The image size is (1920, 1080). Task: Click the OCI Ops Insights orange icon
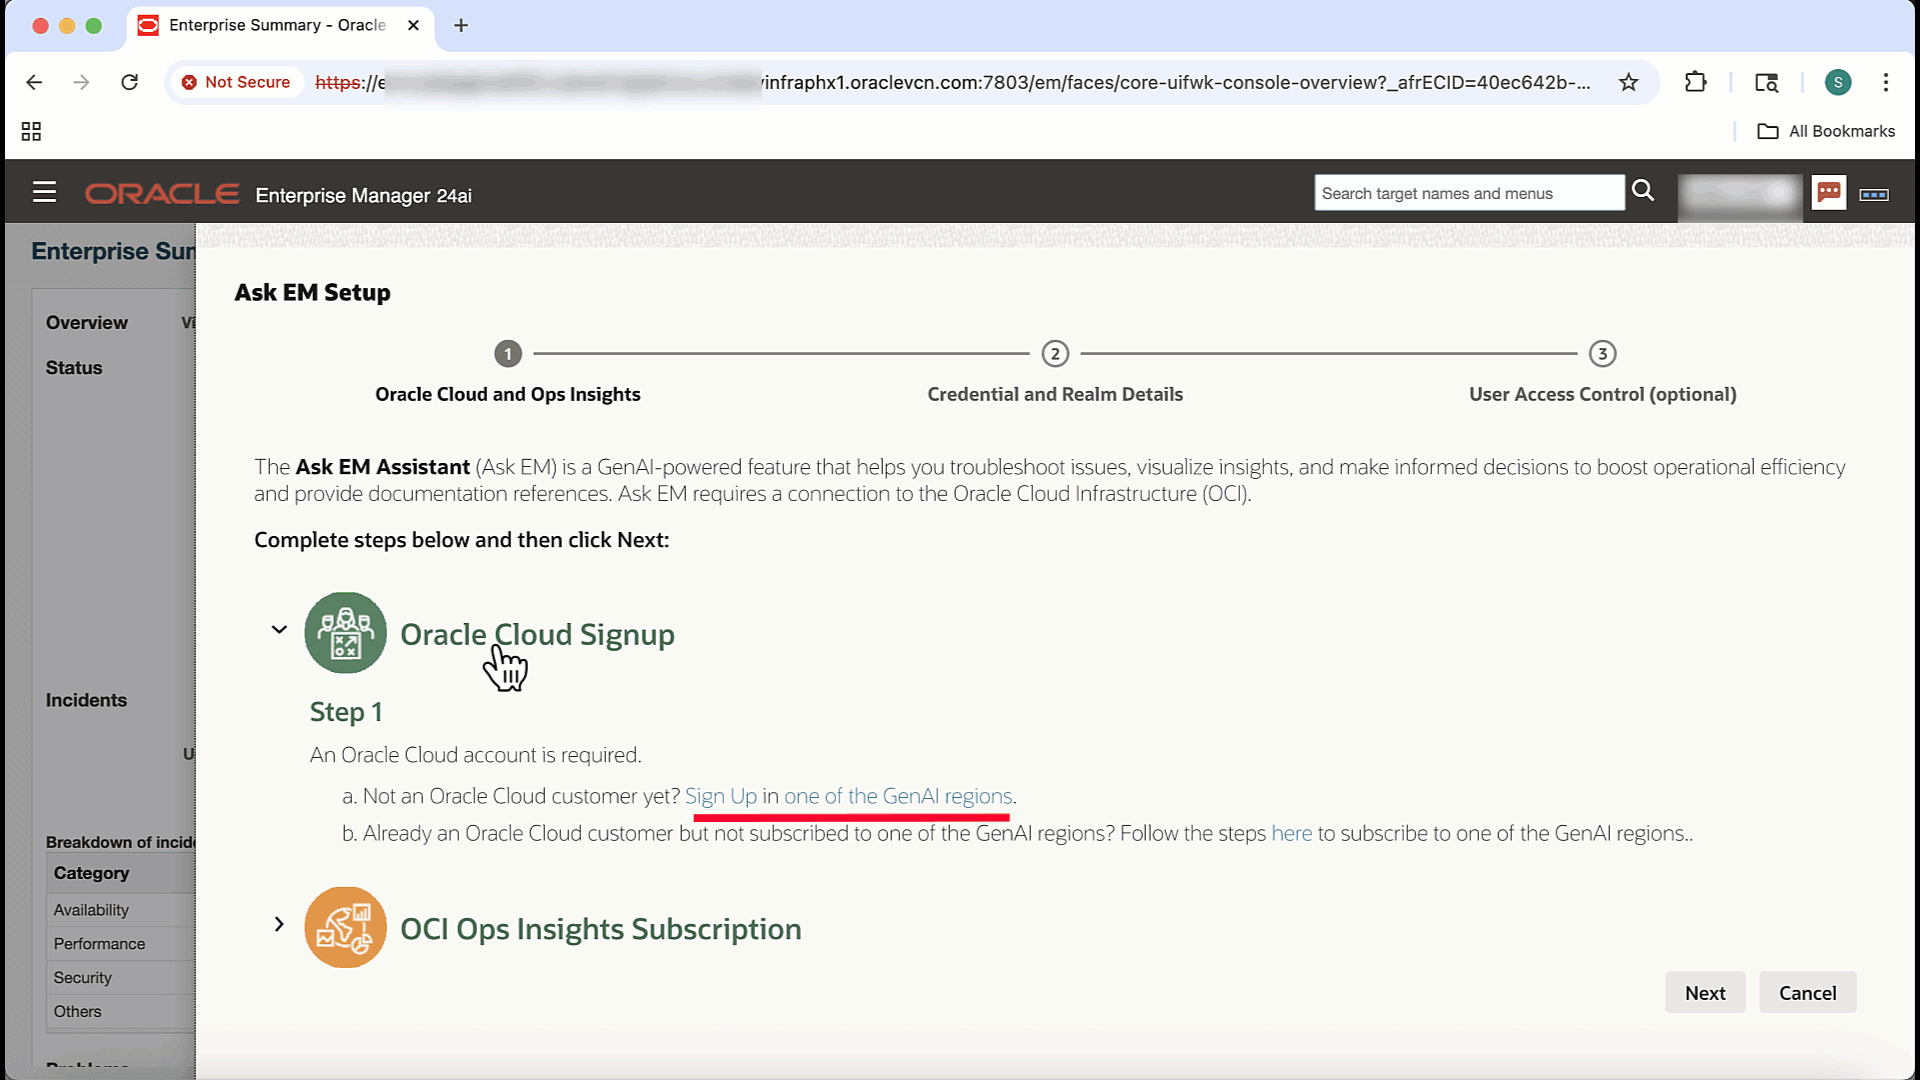345,928
